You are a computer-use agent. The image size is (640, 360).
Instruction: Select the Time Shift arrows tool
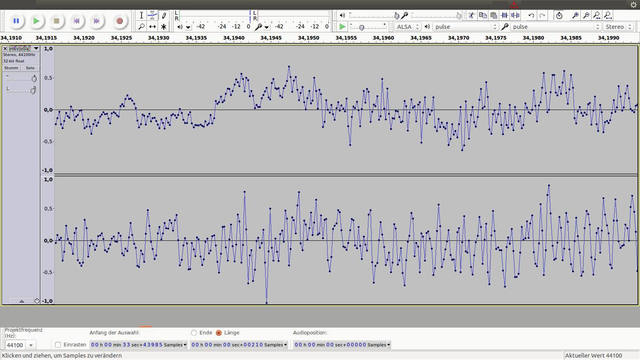(x=152, y=27)
